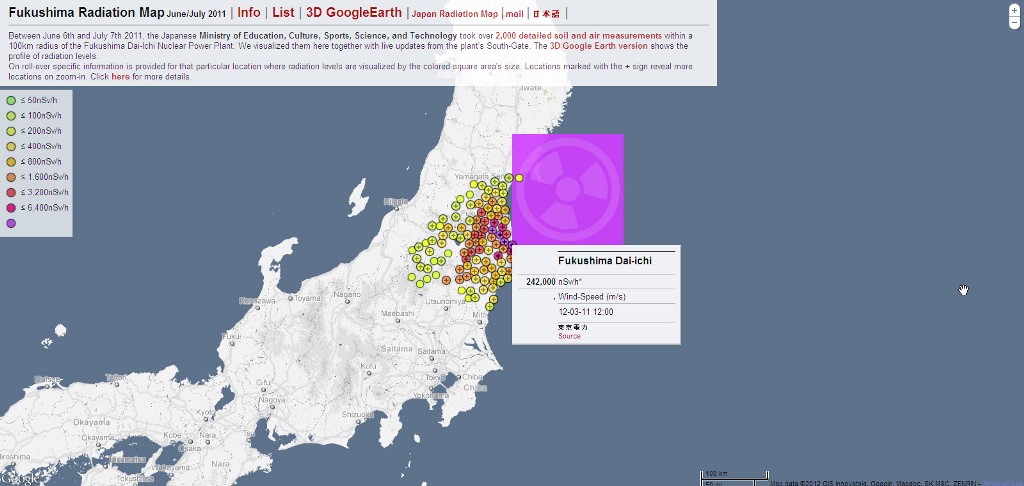1024x486 pixels.
Task: Click the orange ≤ 1,600nSv/h legend circle
Action: click(11, 177)
